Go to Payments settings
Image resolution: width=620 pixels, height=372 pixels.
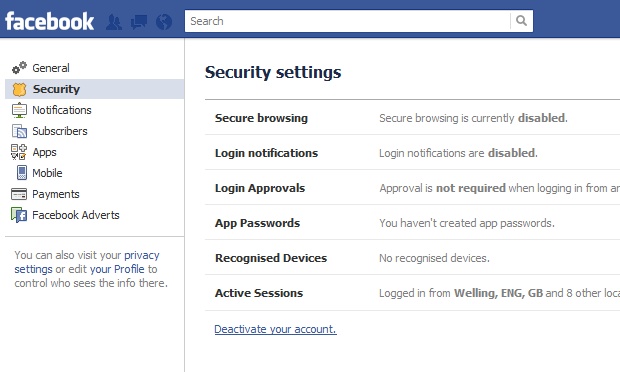56,194
